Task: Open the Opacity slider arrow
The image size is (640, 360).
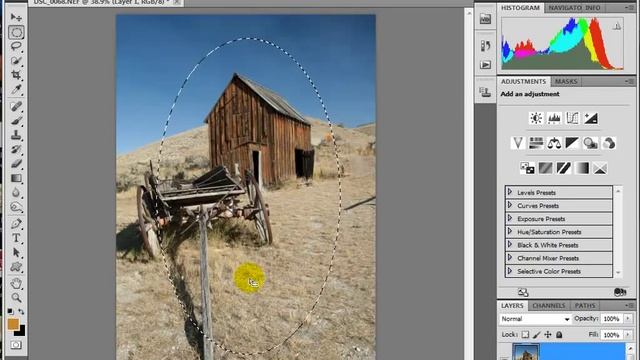Action: (628, 318)
